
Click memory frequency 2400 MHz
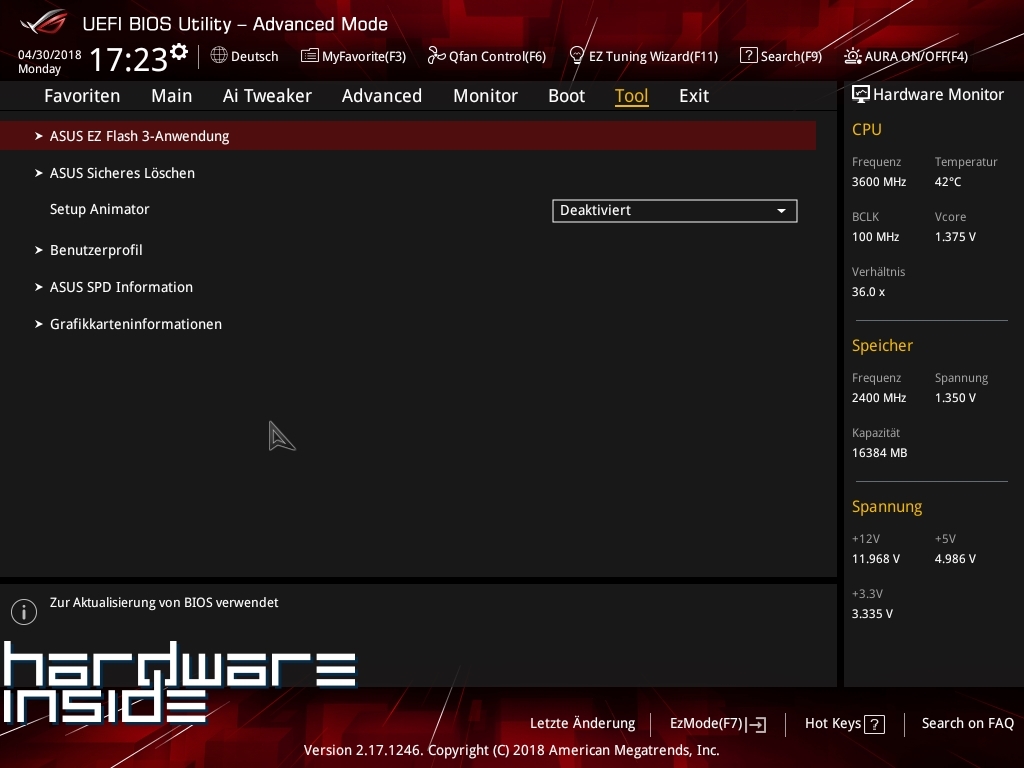click(x=879, y=398)
